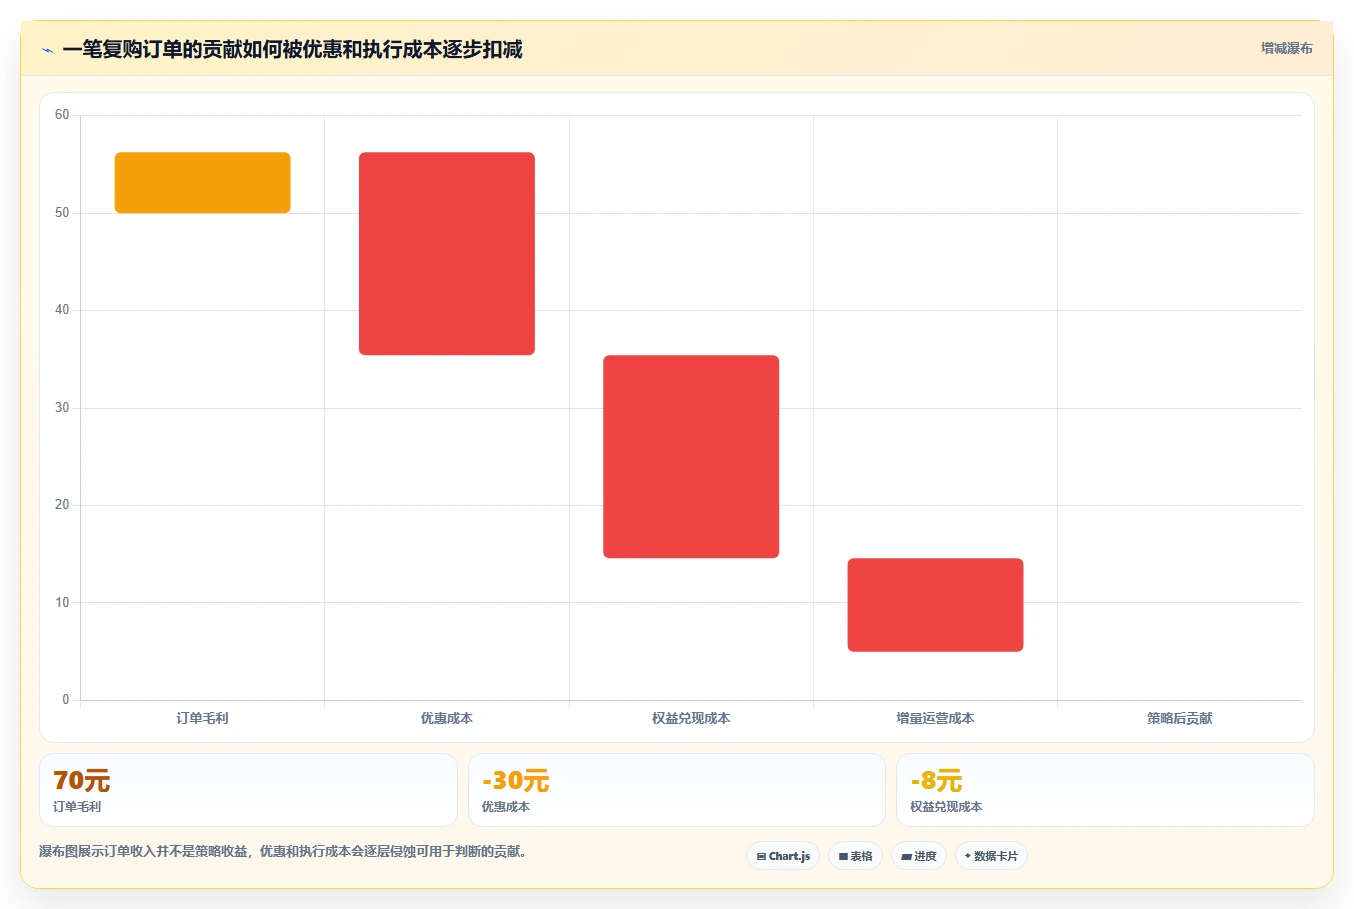The height and width of the screenshot is (909, 1354).
Task: Click the 增量运营成本 x-axis label
Action: tap(935, 718)
